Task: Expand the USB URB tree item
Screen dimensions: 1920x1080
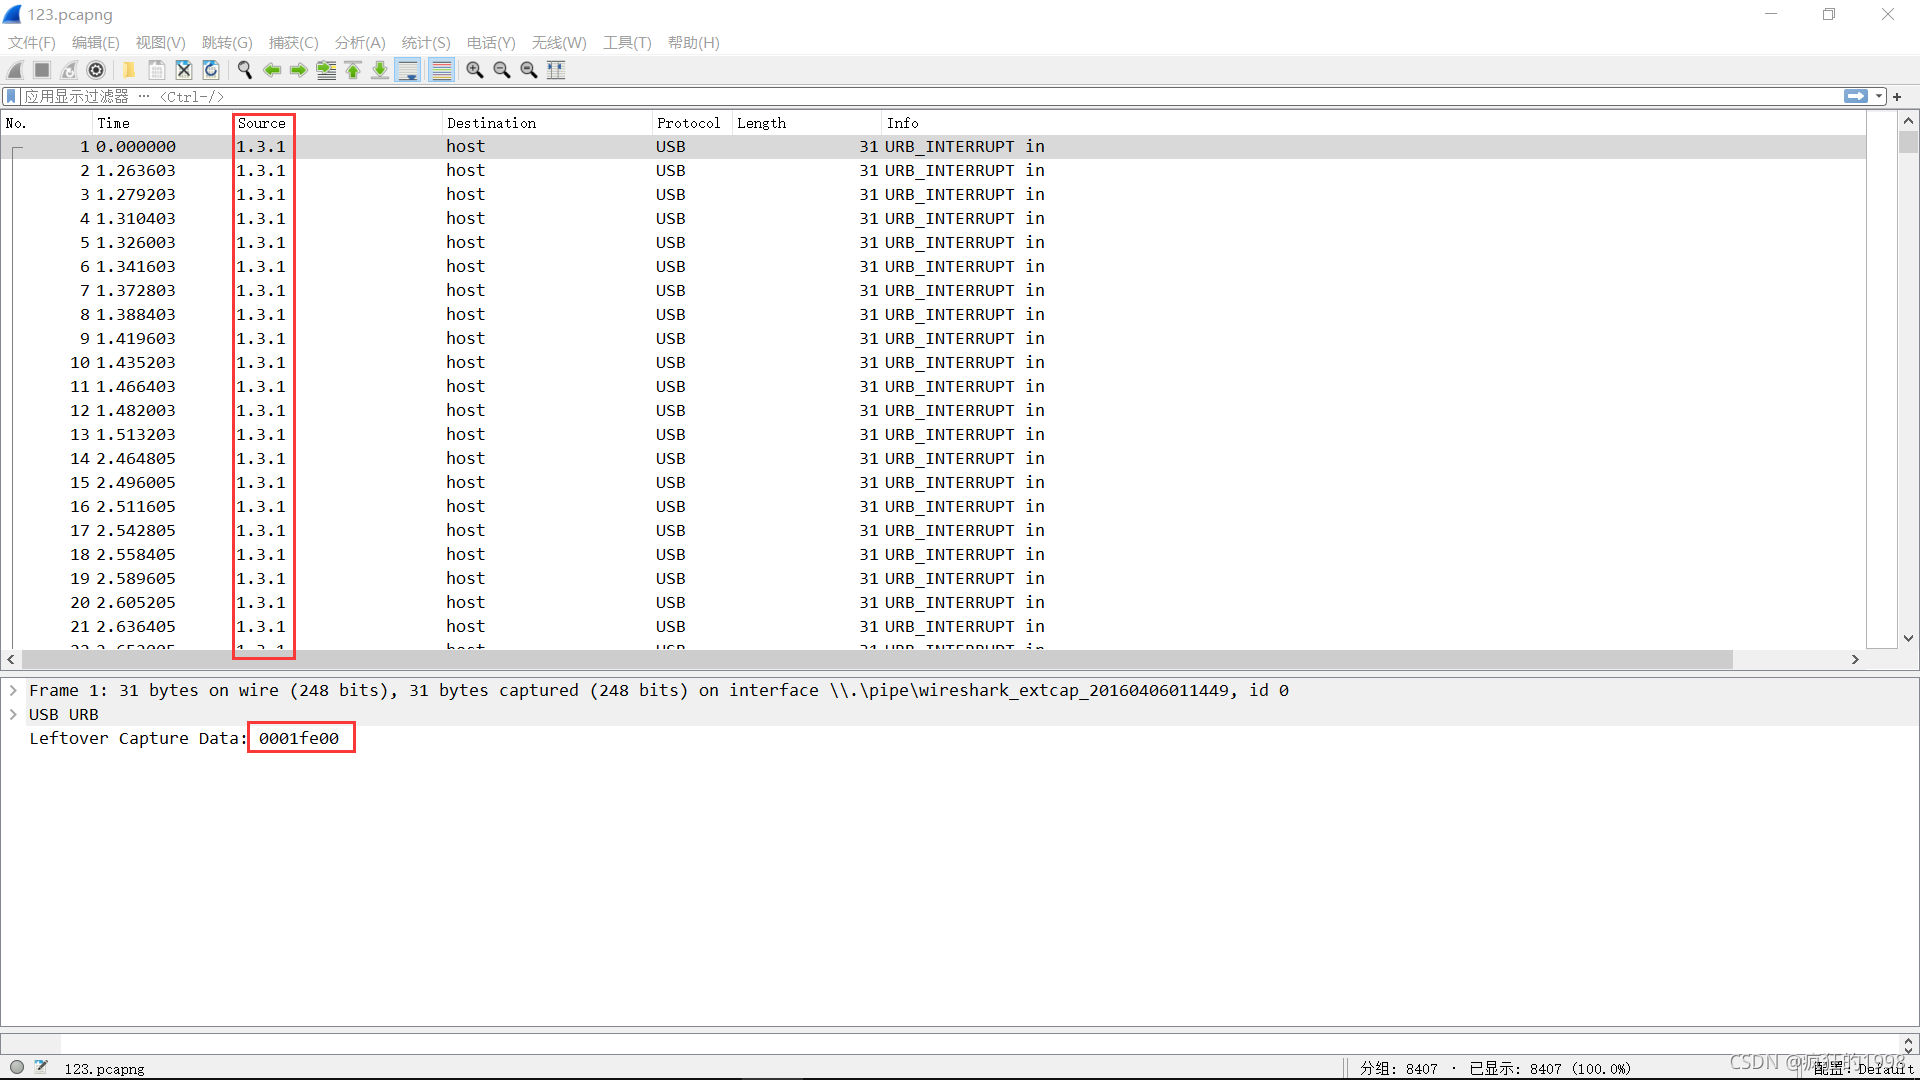Action: [13, 714]
